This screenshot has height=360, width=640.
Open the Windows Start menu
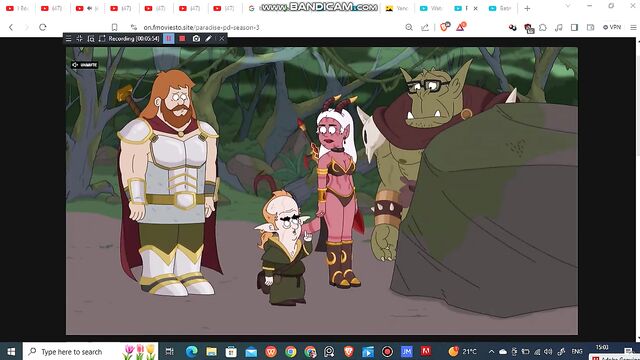[x=11, y=351]
